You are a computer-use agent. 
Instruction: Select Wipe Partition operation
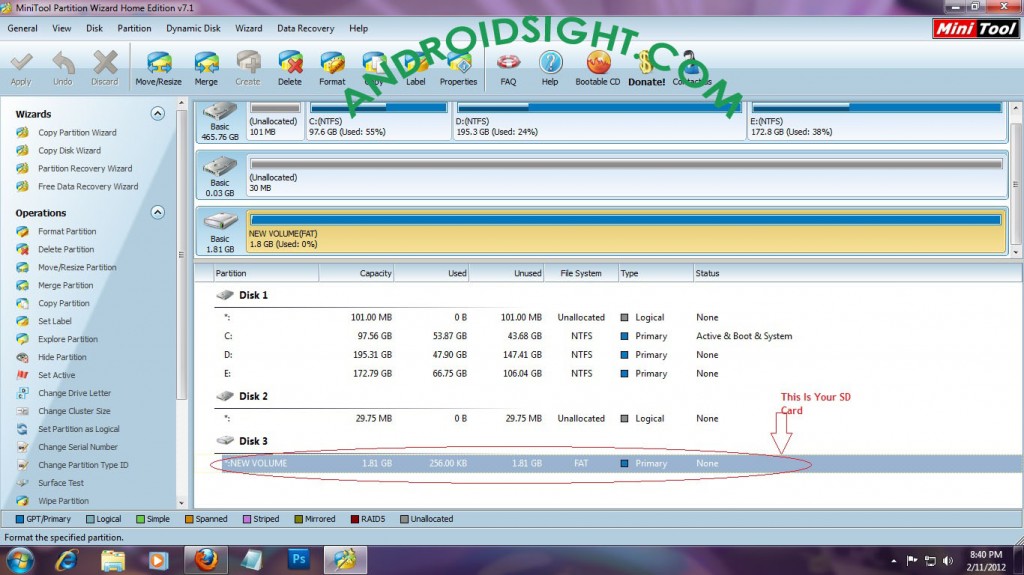point(63,501)
